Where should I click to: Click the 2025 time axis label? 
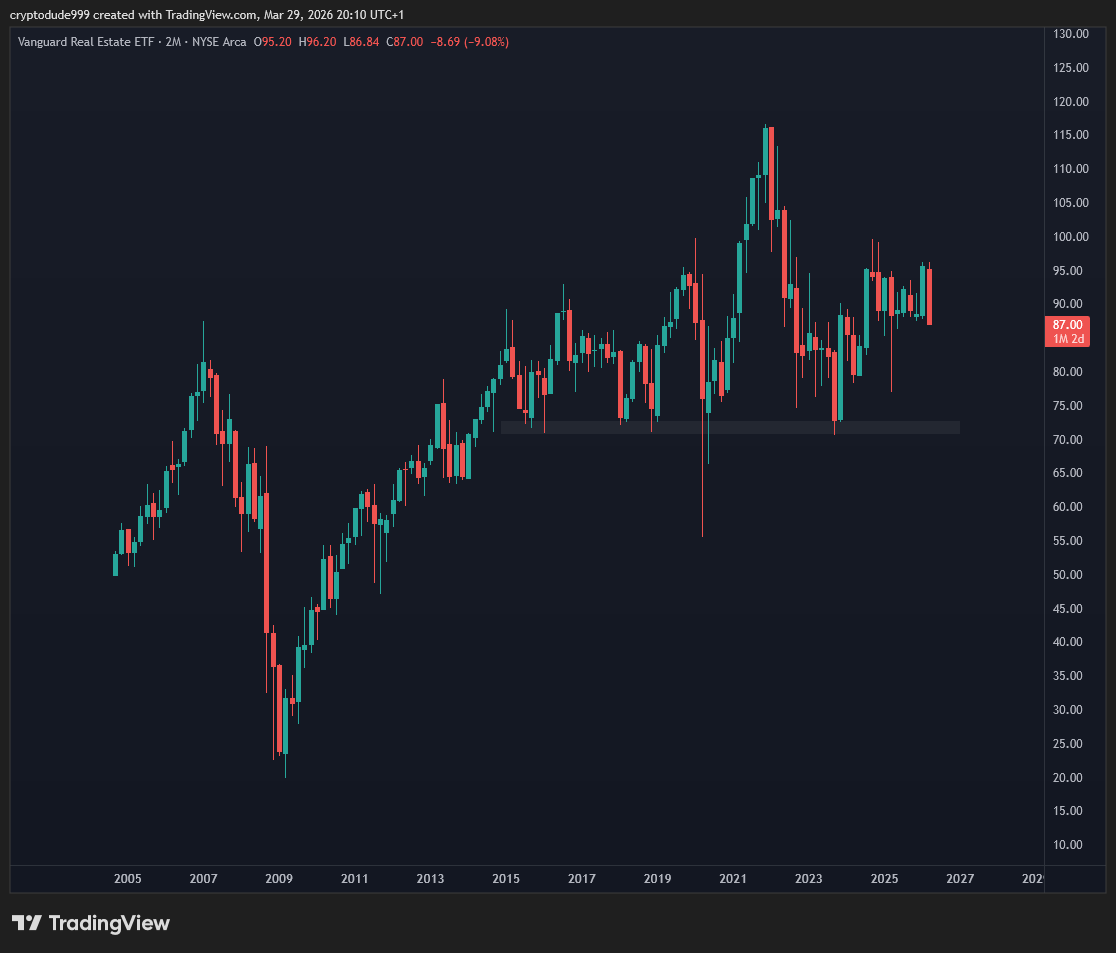coord(885,878)
